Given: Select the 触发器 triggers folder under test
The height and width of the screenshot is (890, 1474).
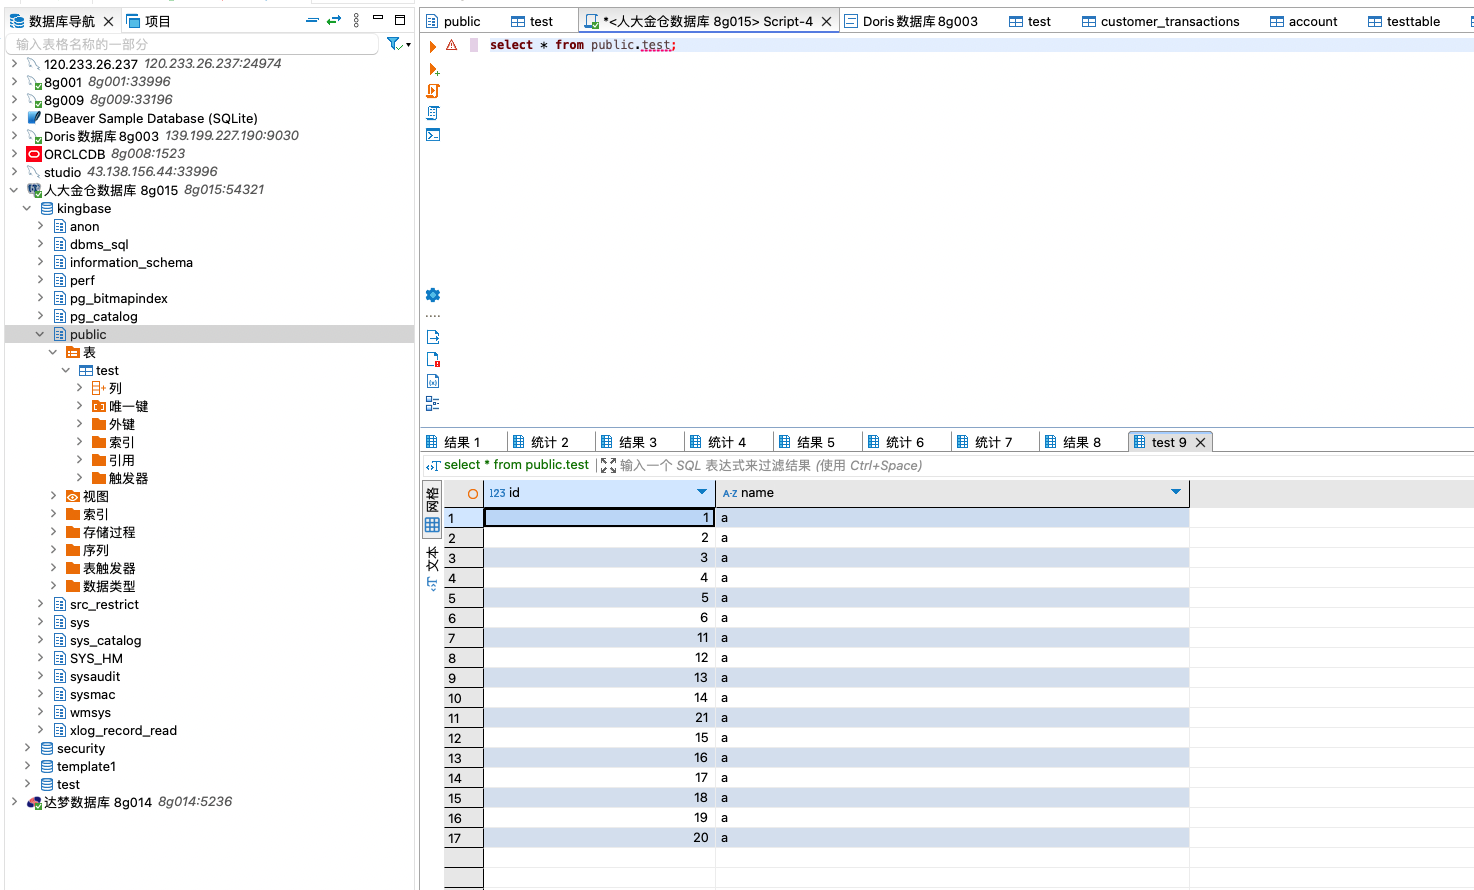Looking at the screenshot, I should [x=128, y=478].
